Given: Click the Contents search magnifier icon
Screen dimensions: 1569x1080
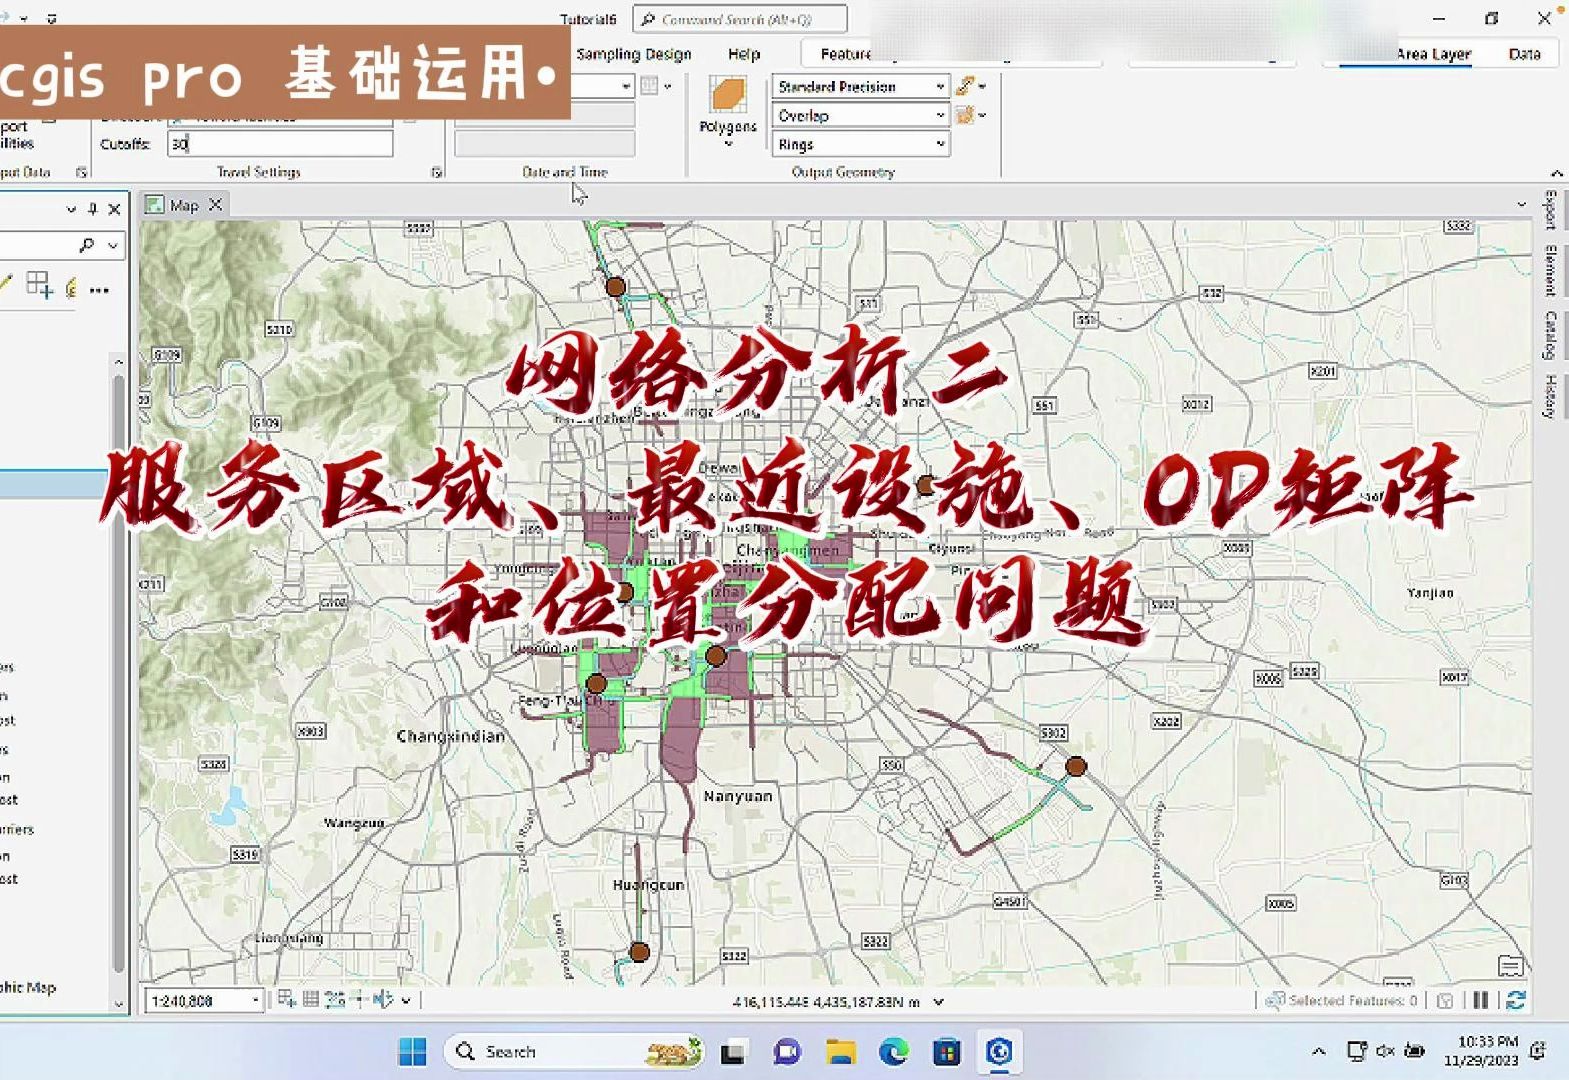Looking at the screenshot, I should pos(87,245).
